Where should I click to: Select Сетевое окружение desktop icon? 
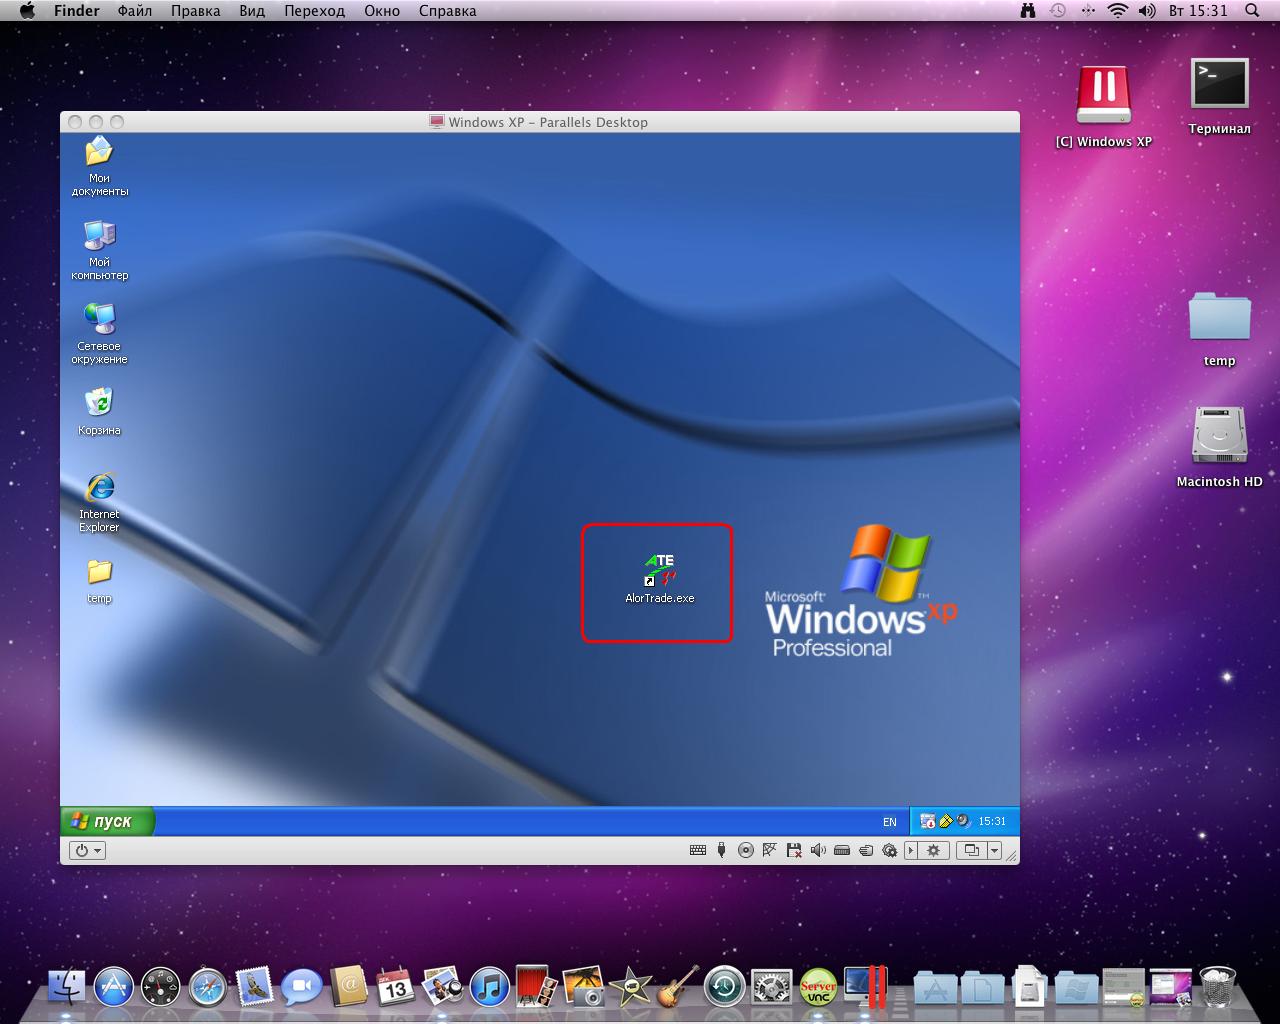(99, 334)
